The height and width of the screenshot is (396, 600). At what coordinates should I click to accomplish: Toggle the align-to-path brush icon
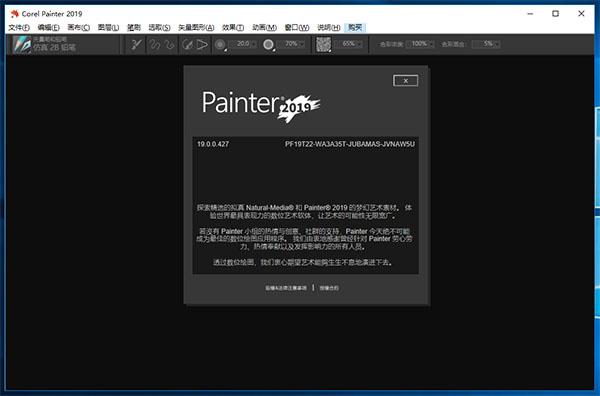coord(187,45)
